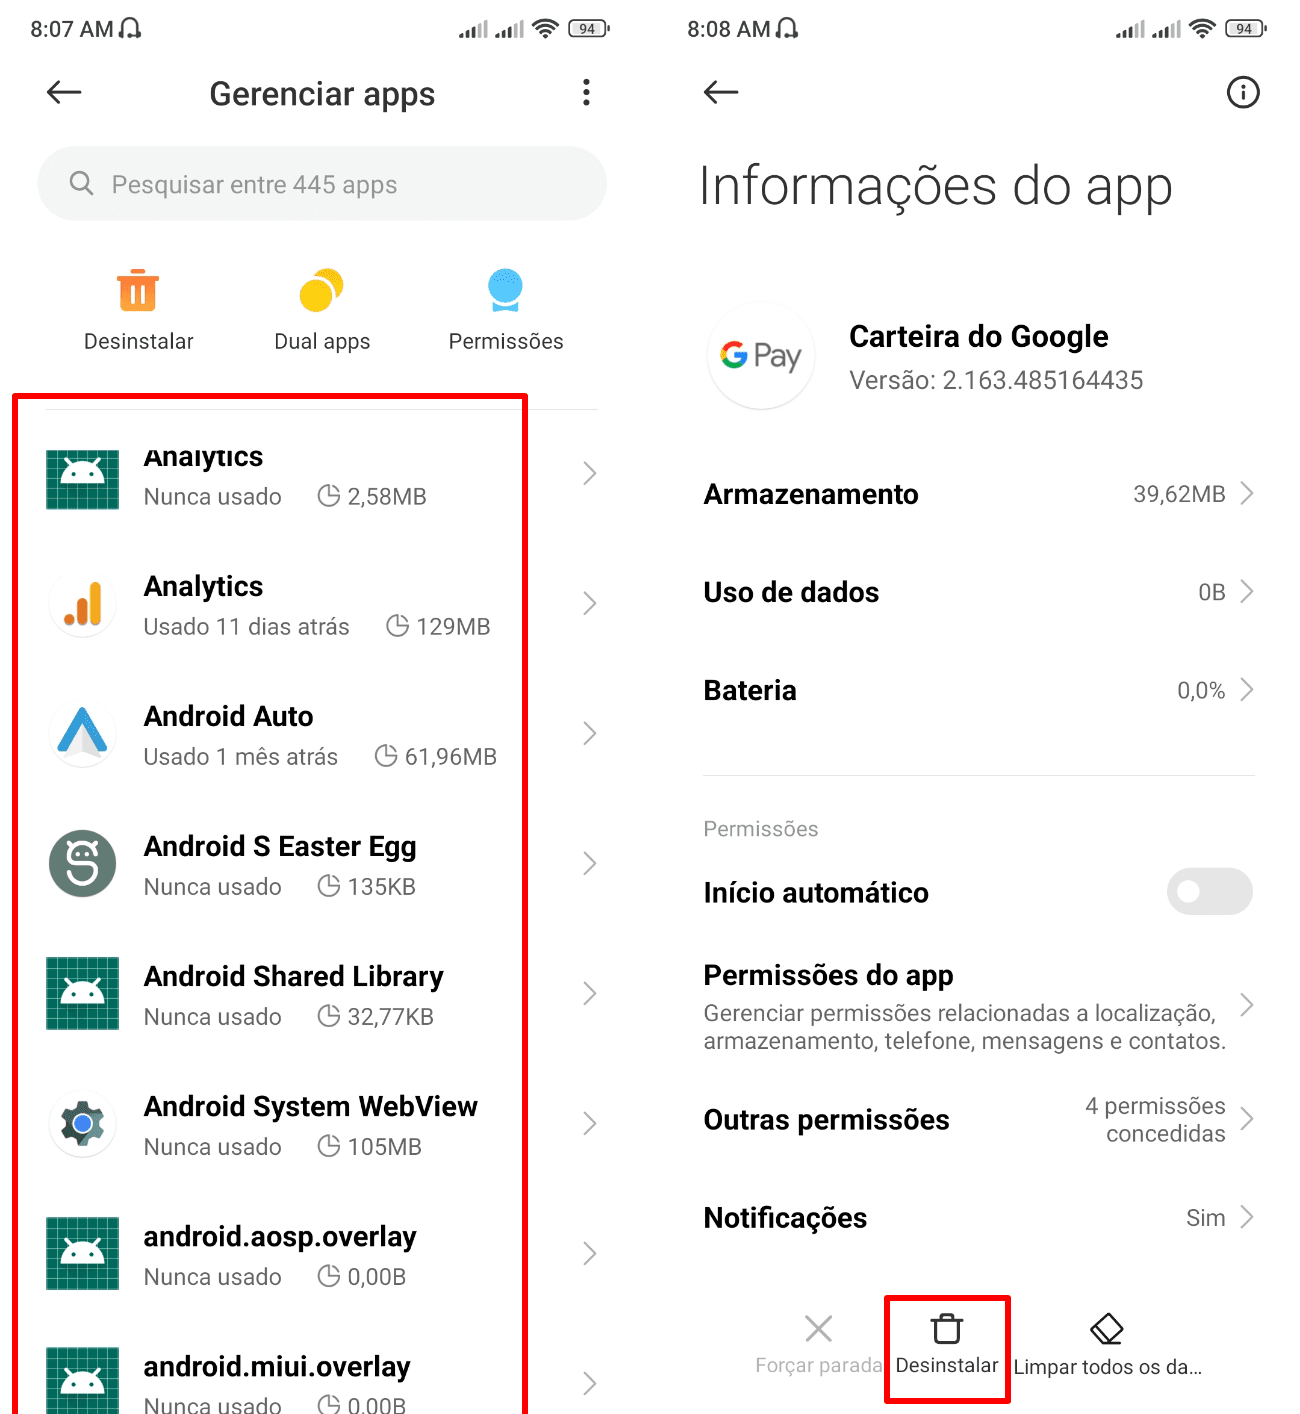Open Android S Easter Egg icon
This screenshot has width=1300, height=1414.
[83, 864]
